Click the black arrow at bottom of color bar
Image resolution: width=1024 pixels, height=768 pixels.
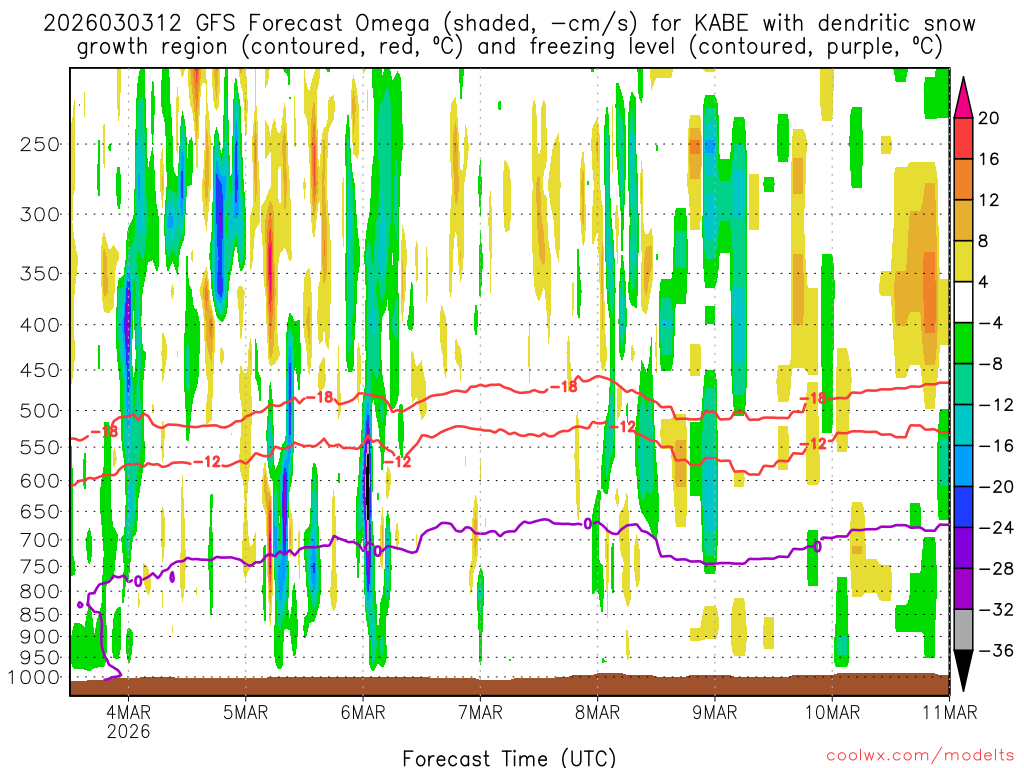coord(963,670)
